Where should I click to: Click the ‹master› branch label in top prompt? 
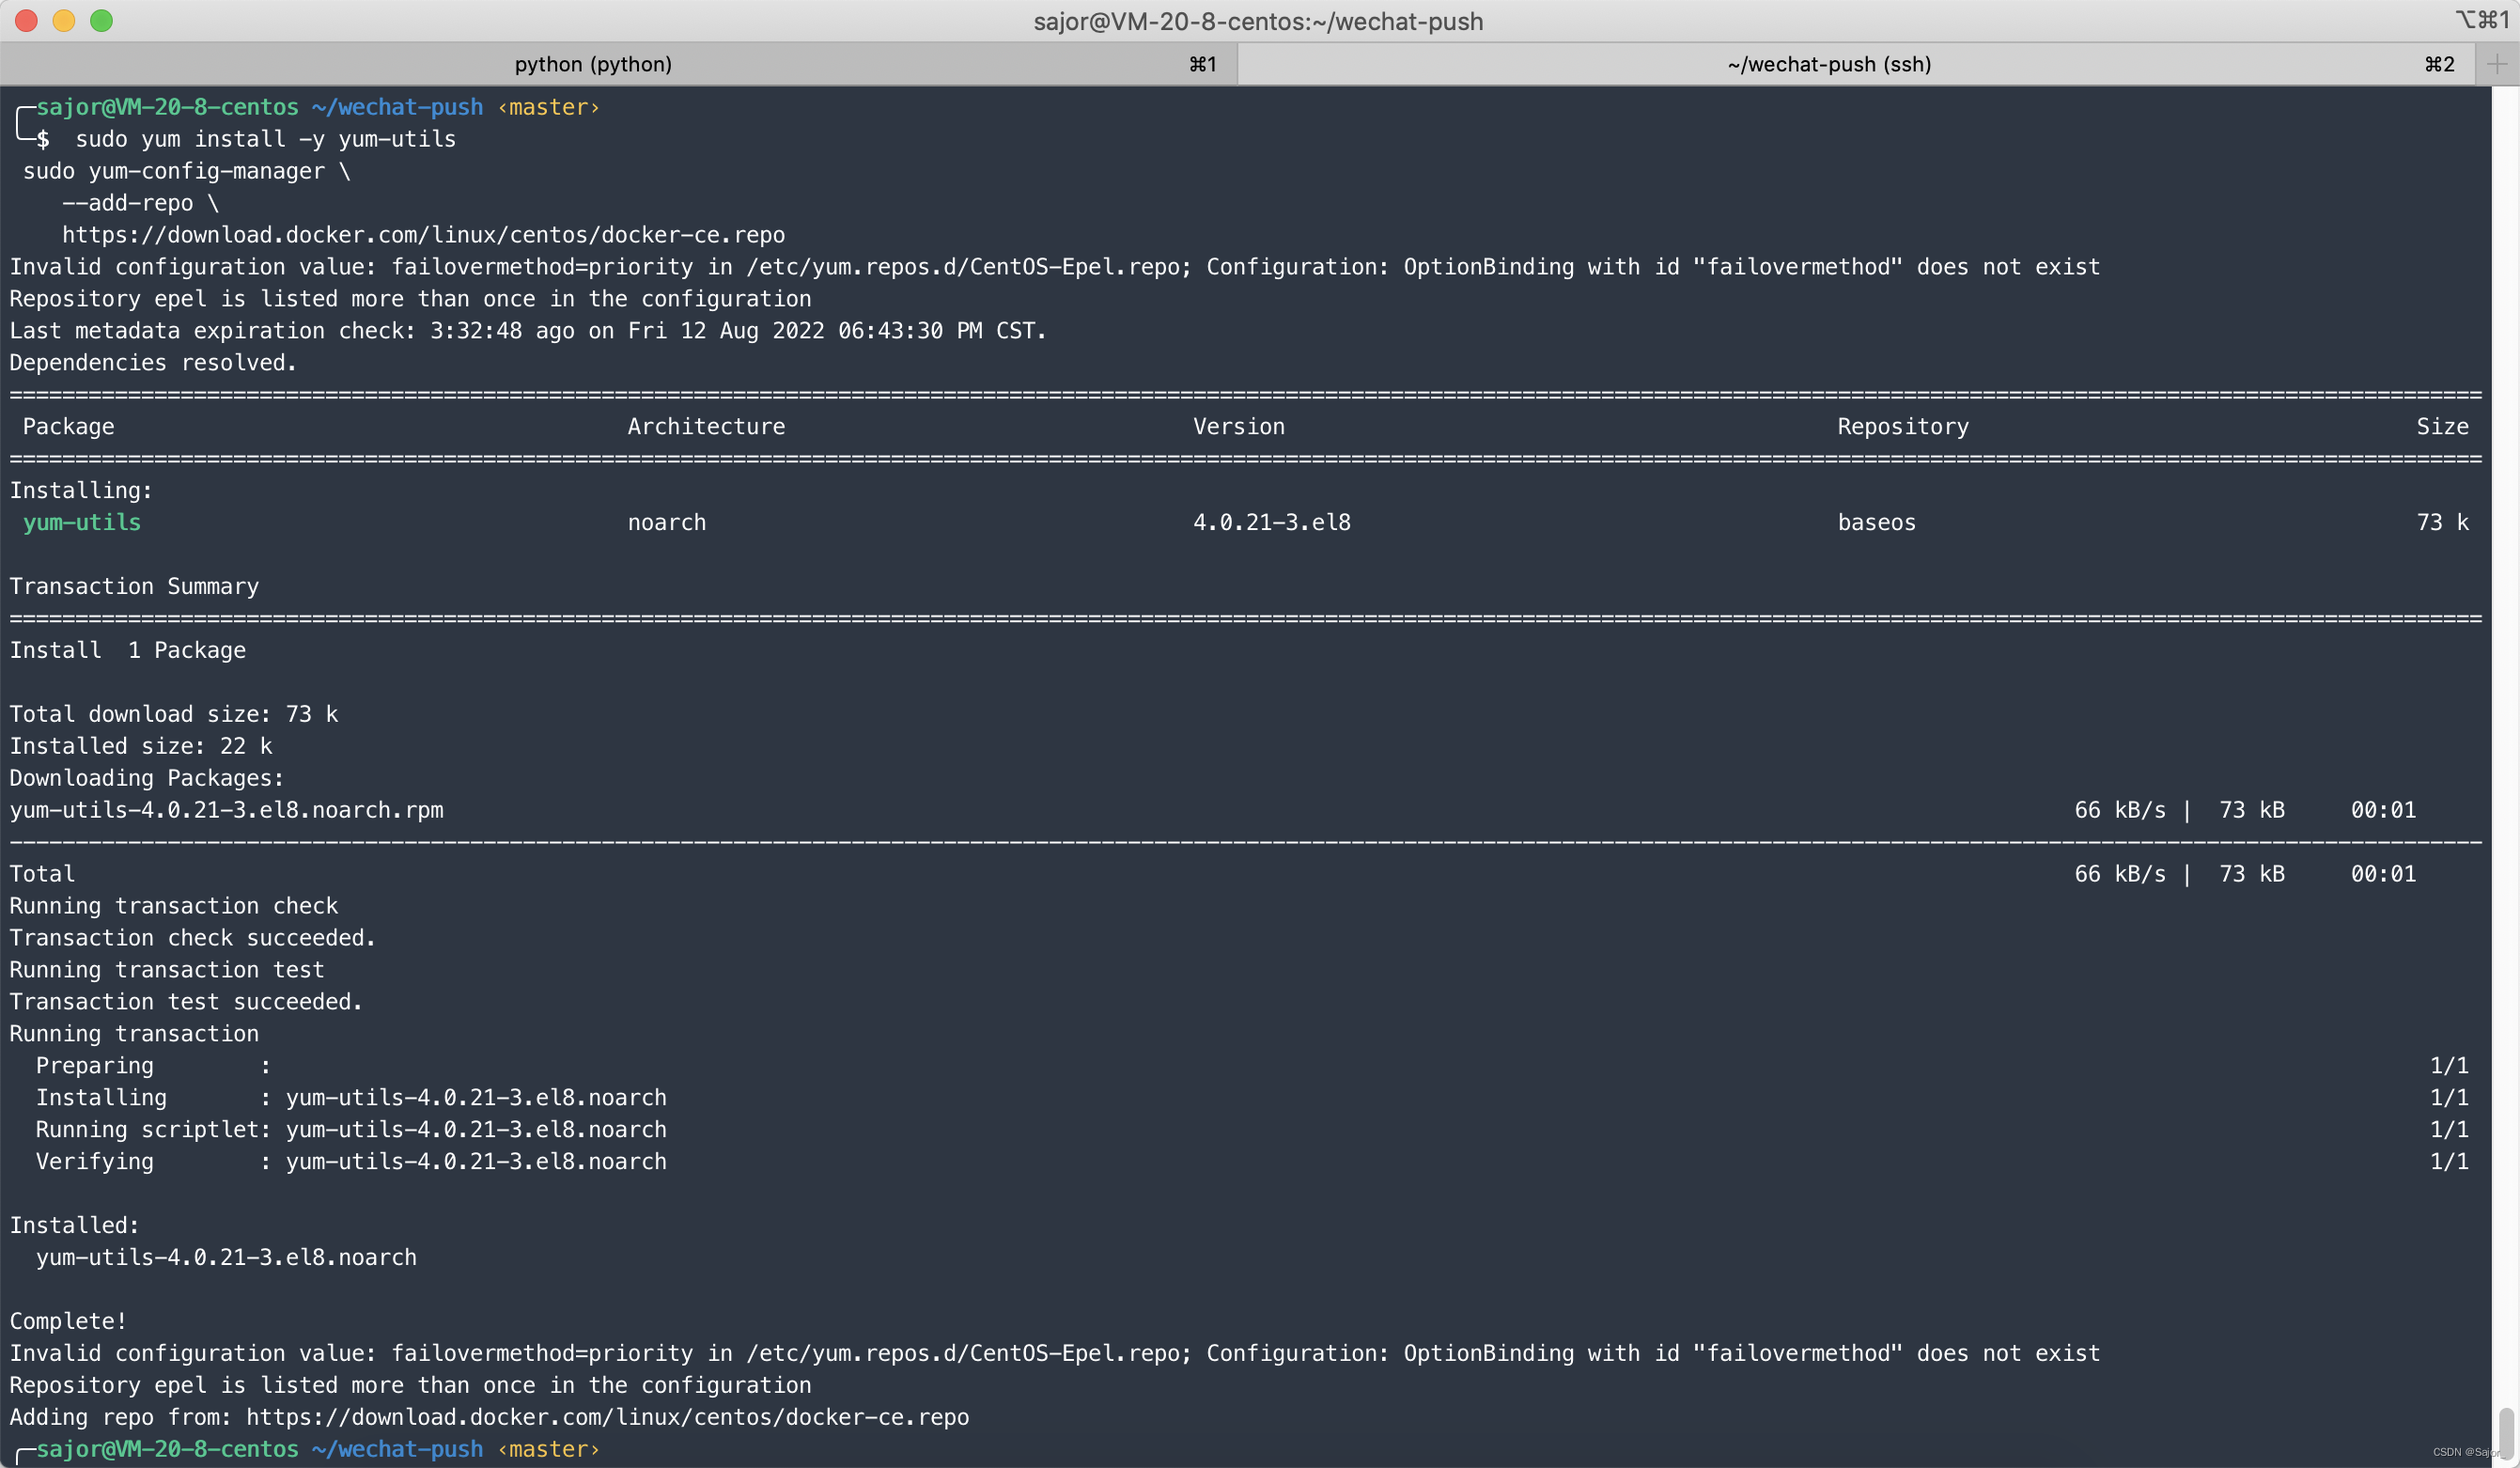[548, 107]
